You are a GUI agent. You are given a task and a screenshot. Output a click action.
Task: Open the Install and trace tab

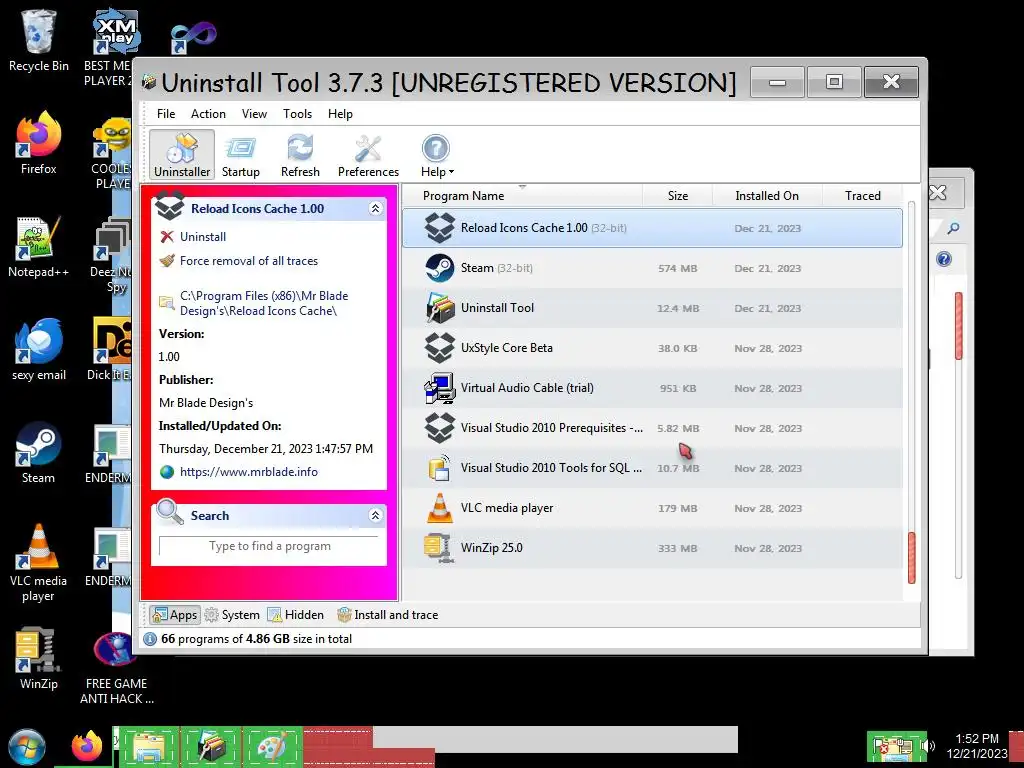click(x=387, y=615)
